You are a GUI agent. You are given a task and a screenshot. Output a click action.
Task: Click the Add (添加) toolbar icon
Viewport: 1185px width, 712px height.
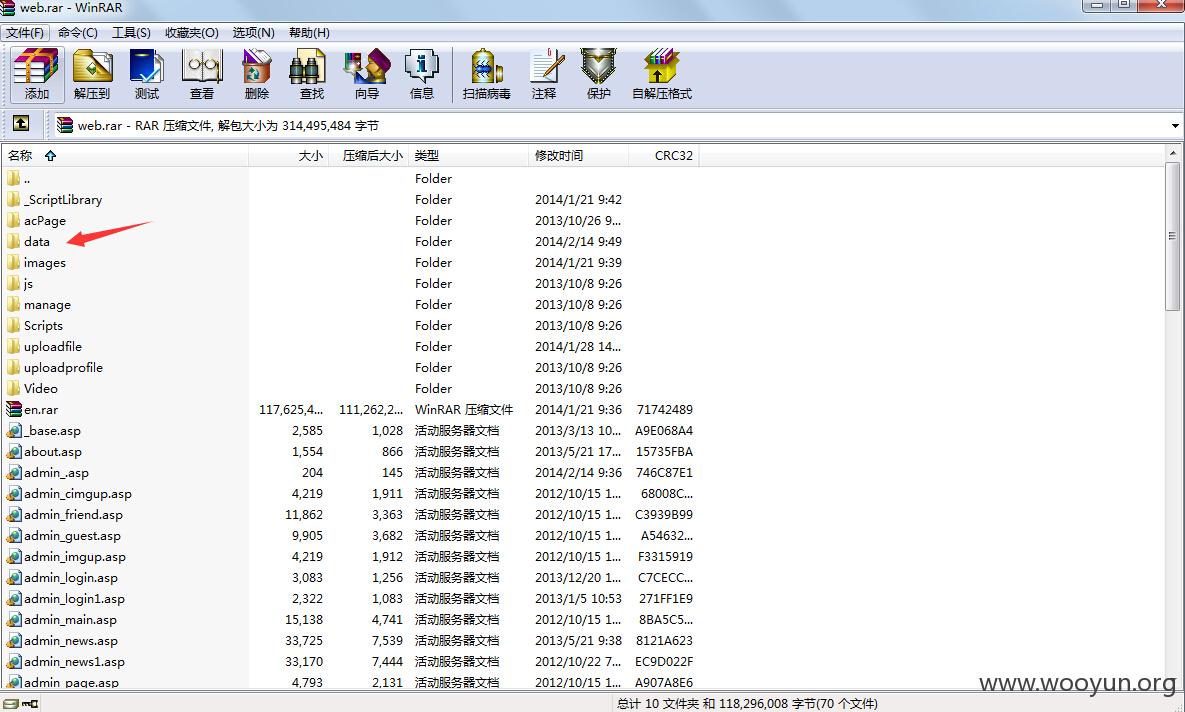click(36, 74)
